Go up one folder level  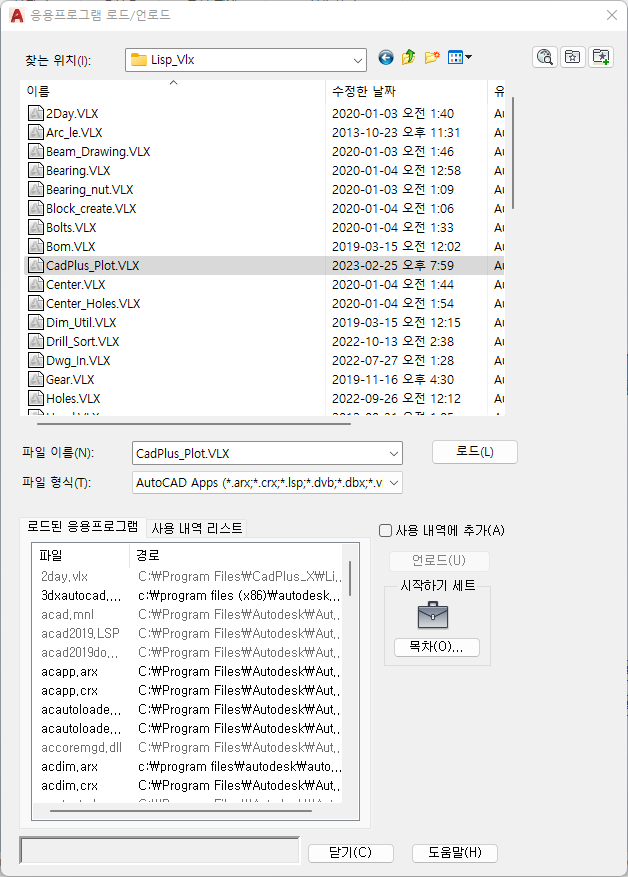(409, 57)
